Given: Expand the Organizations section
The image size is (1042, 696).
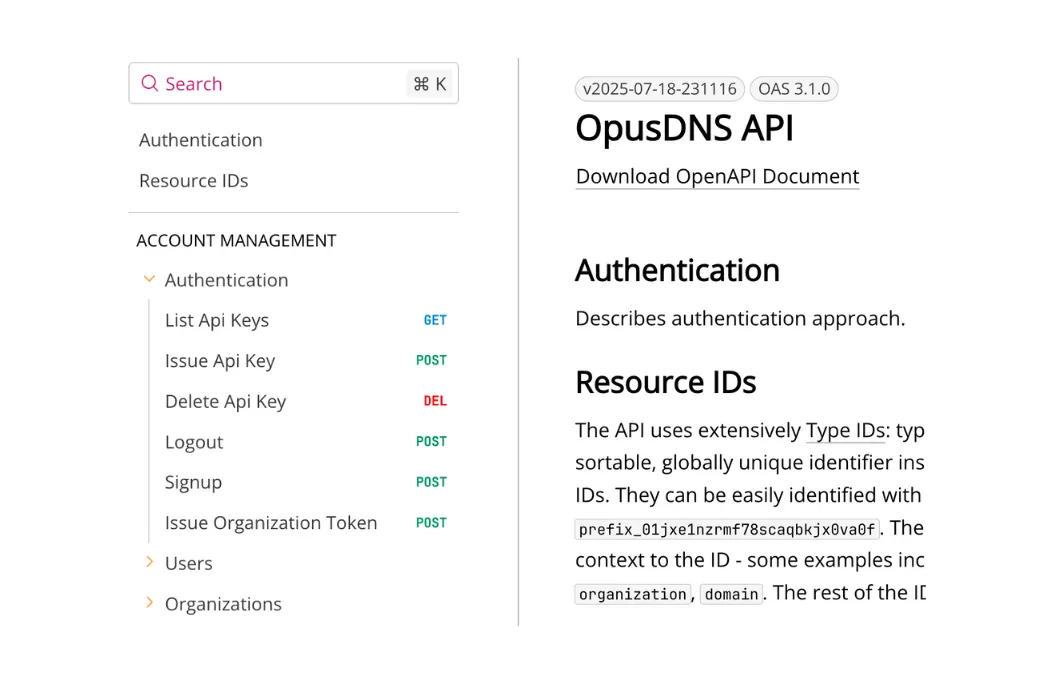Looking at the screenshot, I should [x=149, y=604].
